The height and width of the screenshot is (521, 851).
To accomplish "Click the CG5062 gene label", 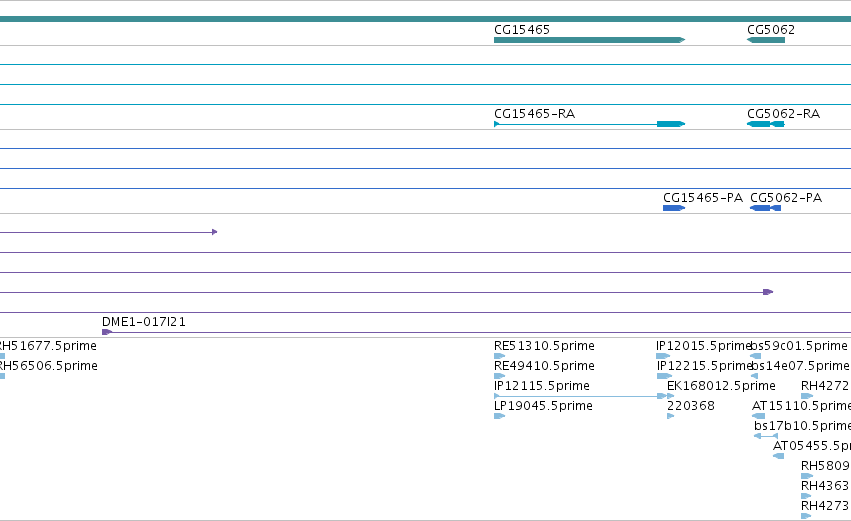I will point(771,30).
